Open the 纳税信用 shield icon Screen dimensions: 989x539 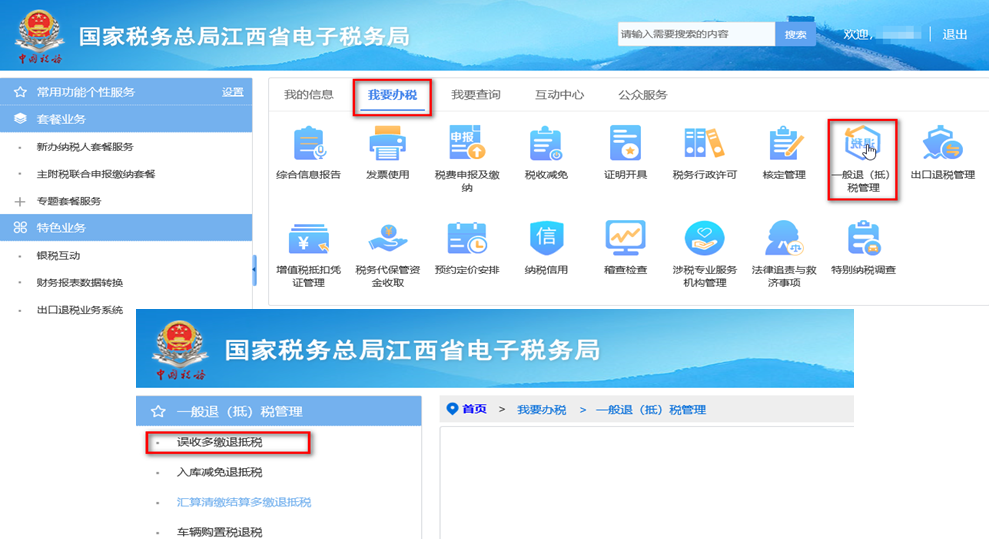pos(546,239)
